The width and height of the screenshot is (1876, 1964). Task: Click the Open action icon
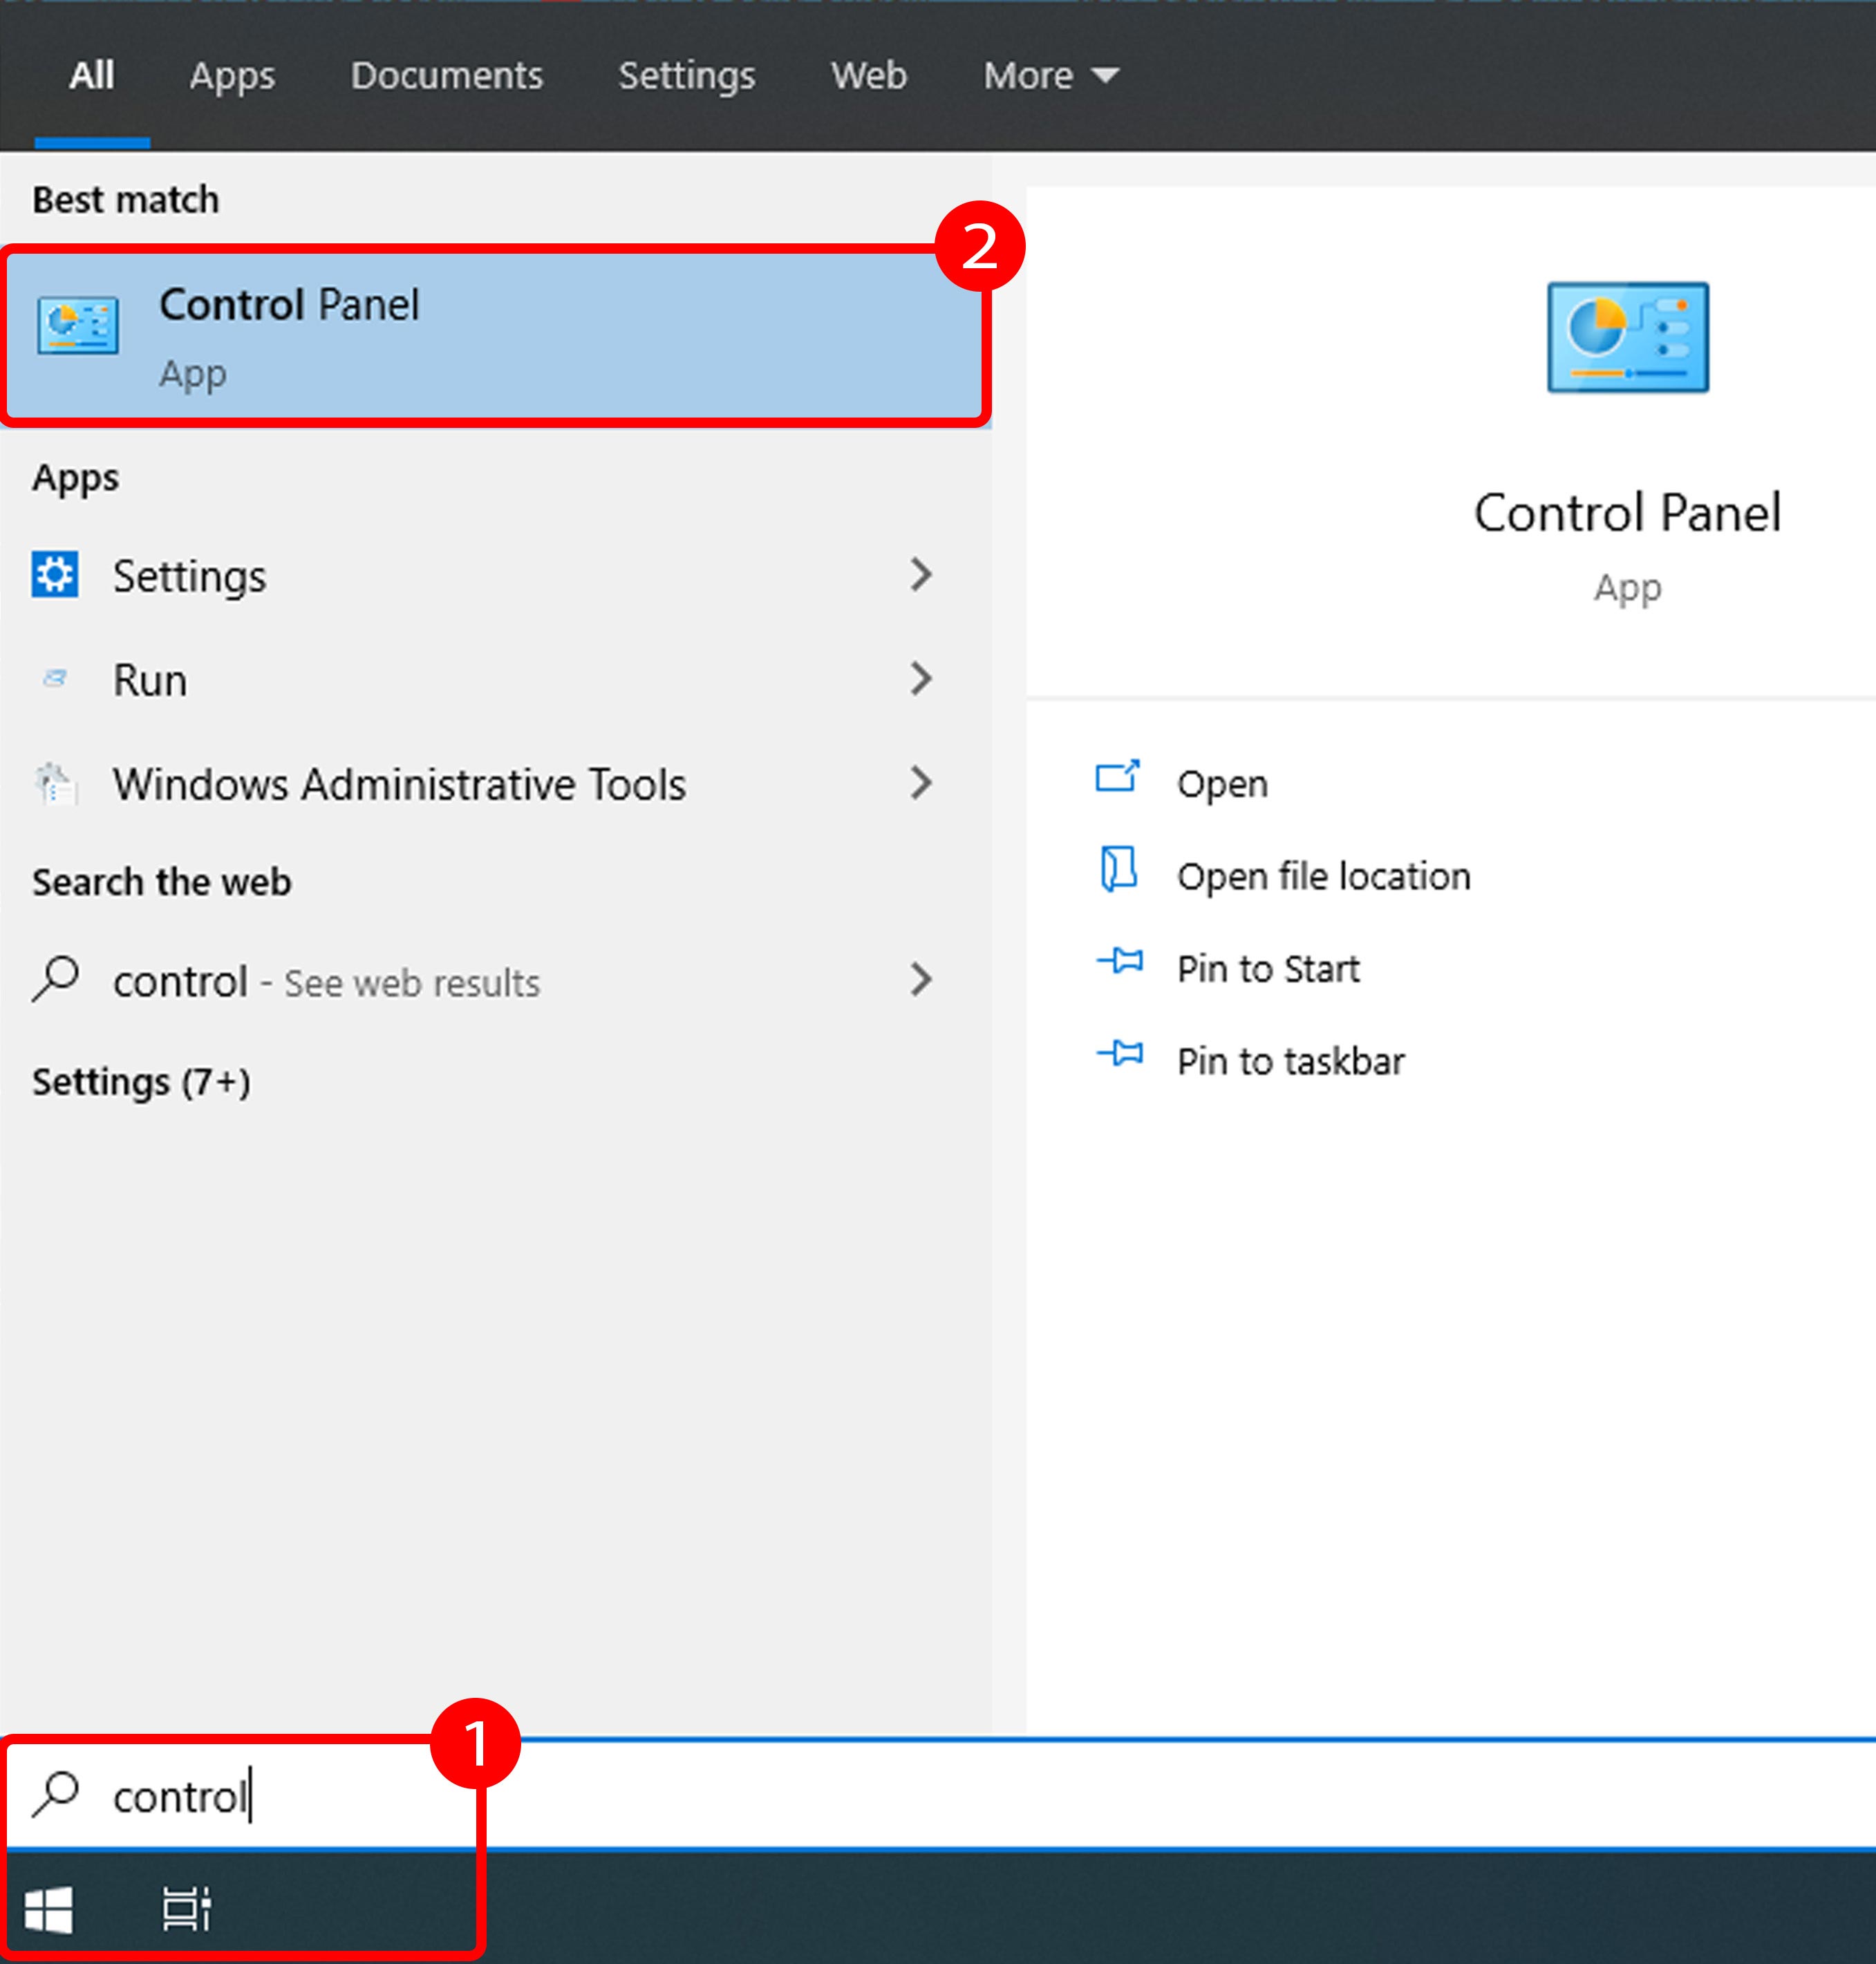coord(1117,778)
